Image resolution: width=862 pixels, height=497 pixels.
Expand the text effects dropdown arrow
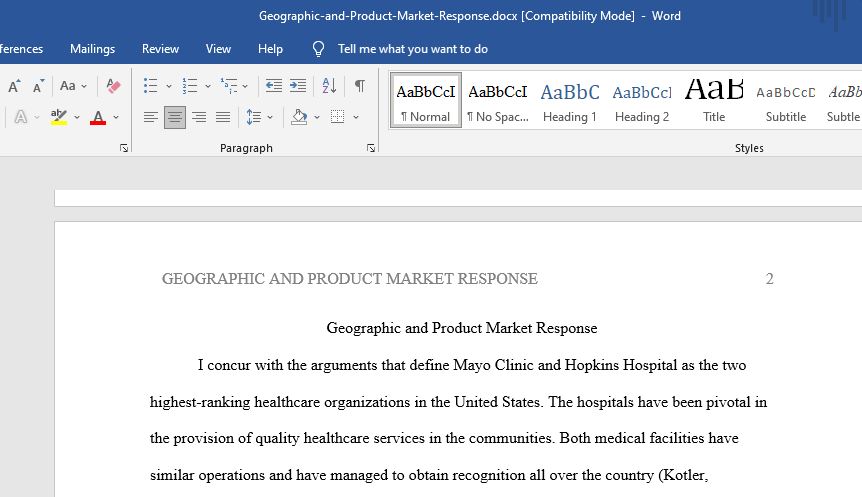click(36, 117)
